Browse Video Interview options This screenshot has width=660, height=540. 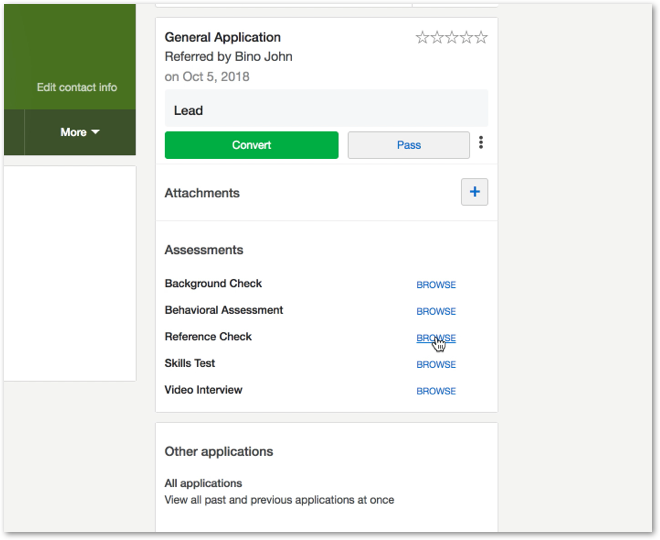[x=436, y=392]
